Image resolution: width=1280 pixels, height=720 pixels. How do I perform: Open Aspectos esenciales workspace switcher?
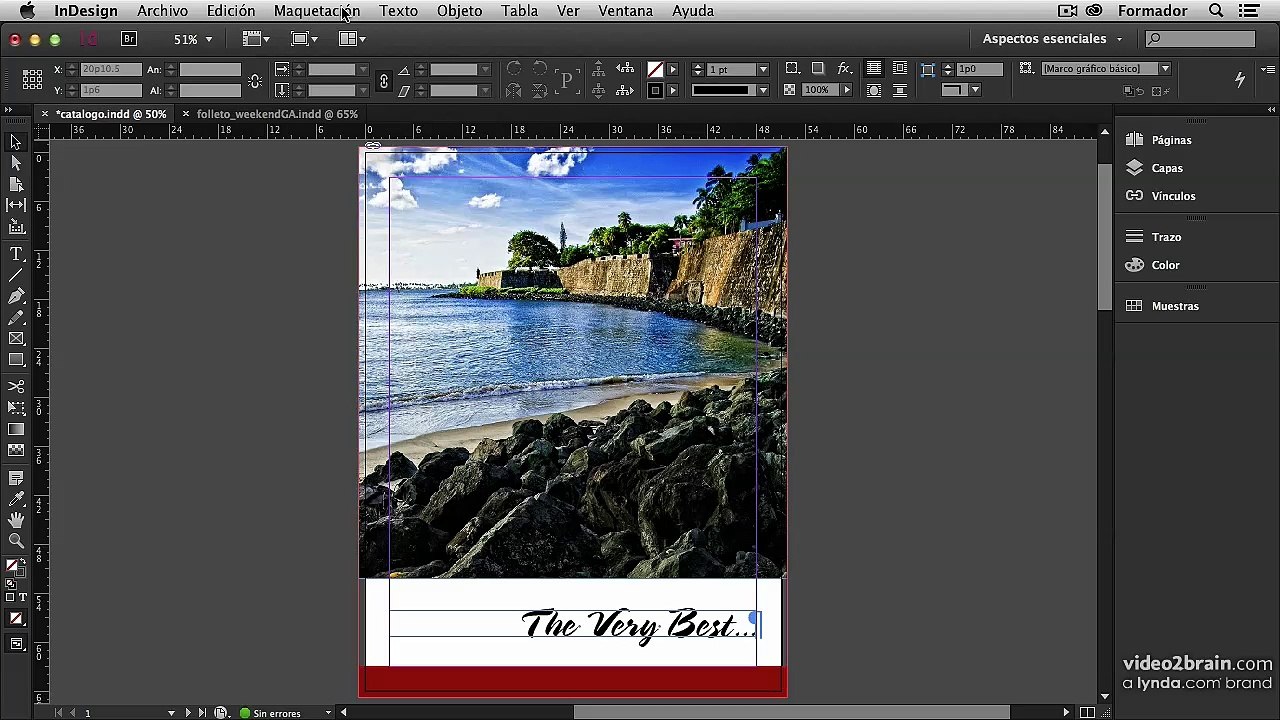[x=1052, y=39]
